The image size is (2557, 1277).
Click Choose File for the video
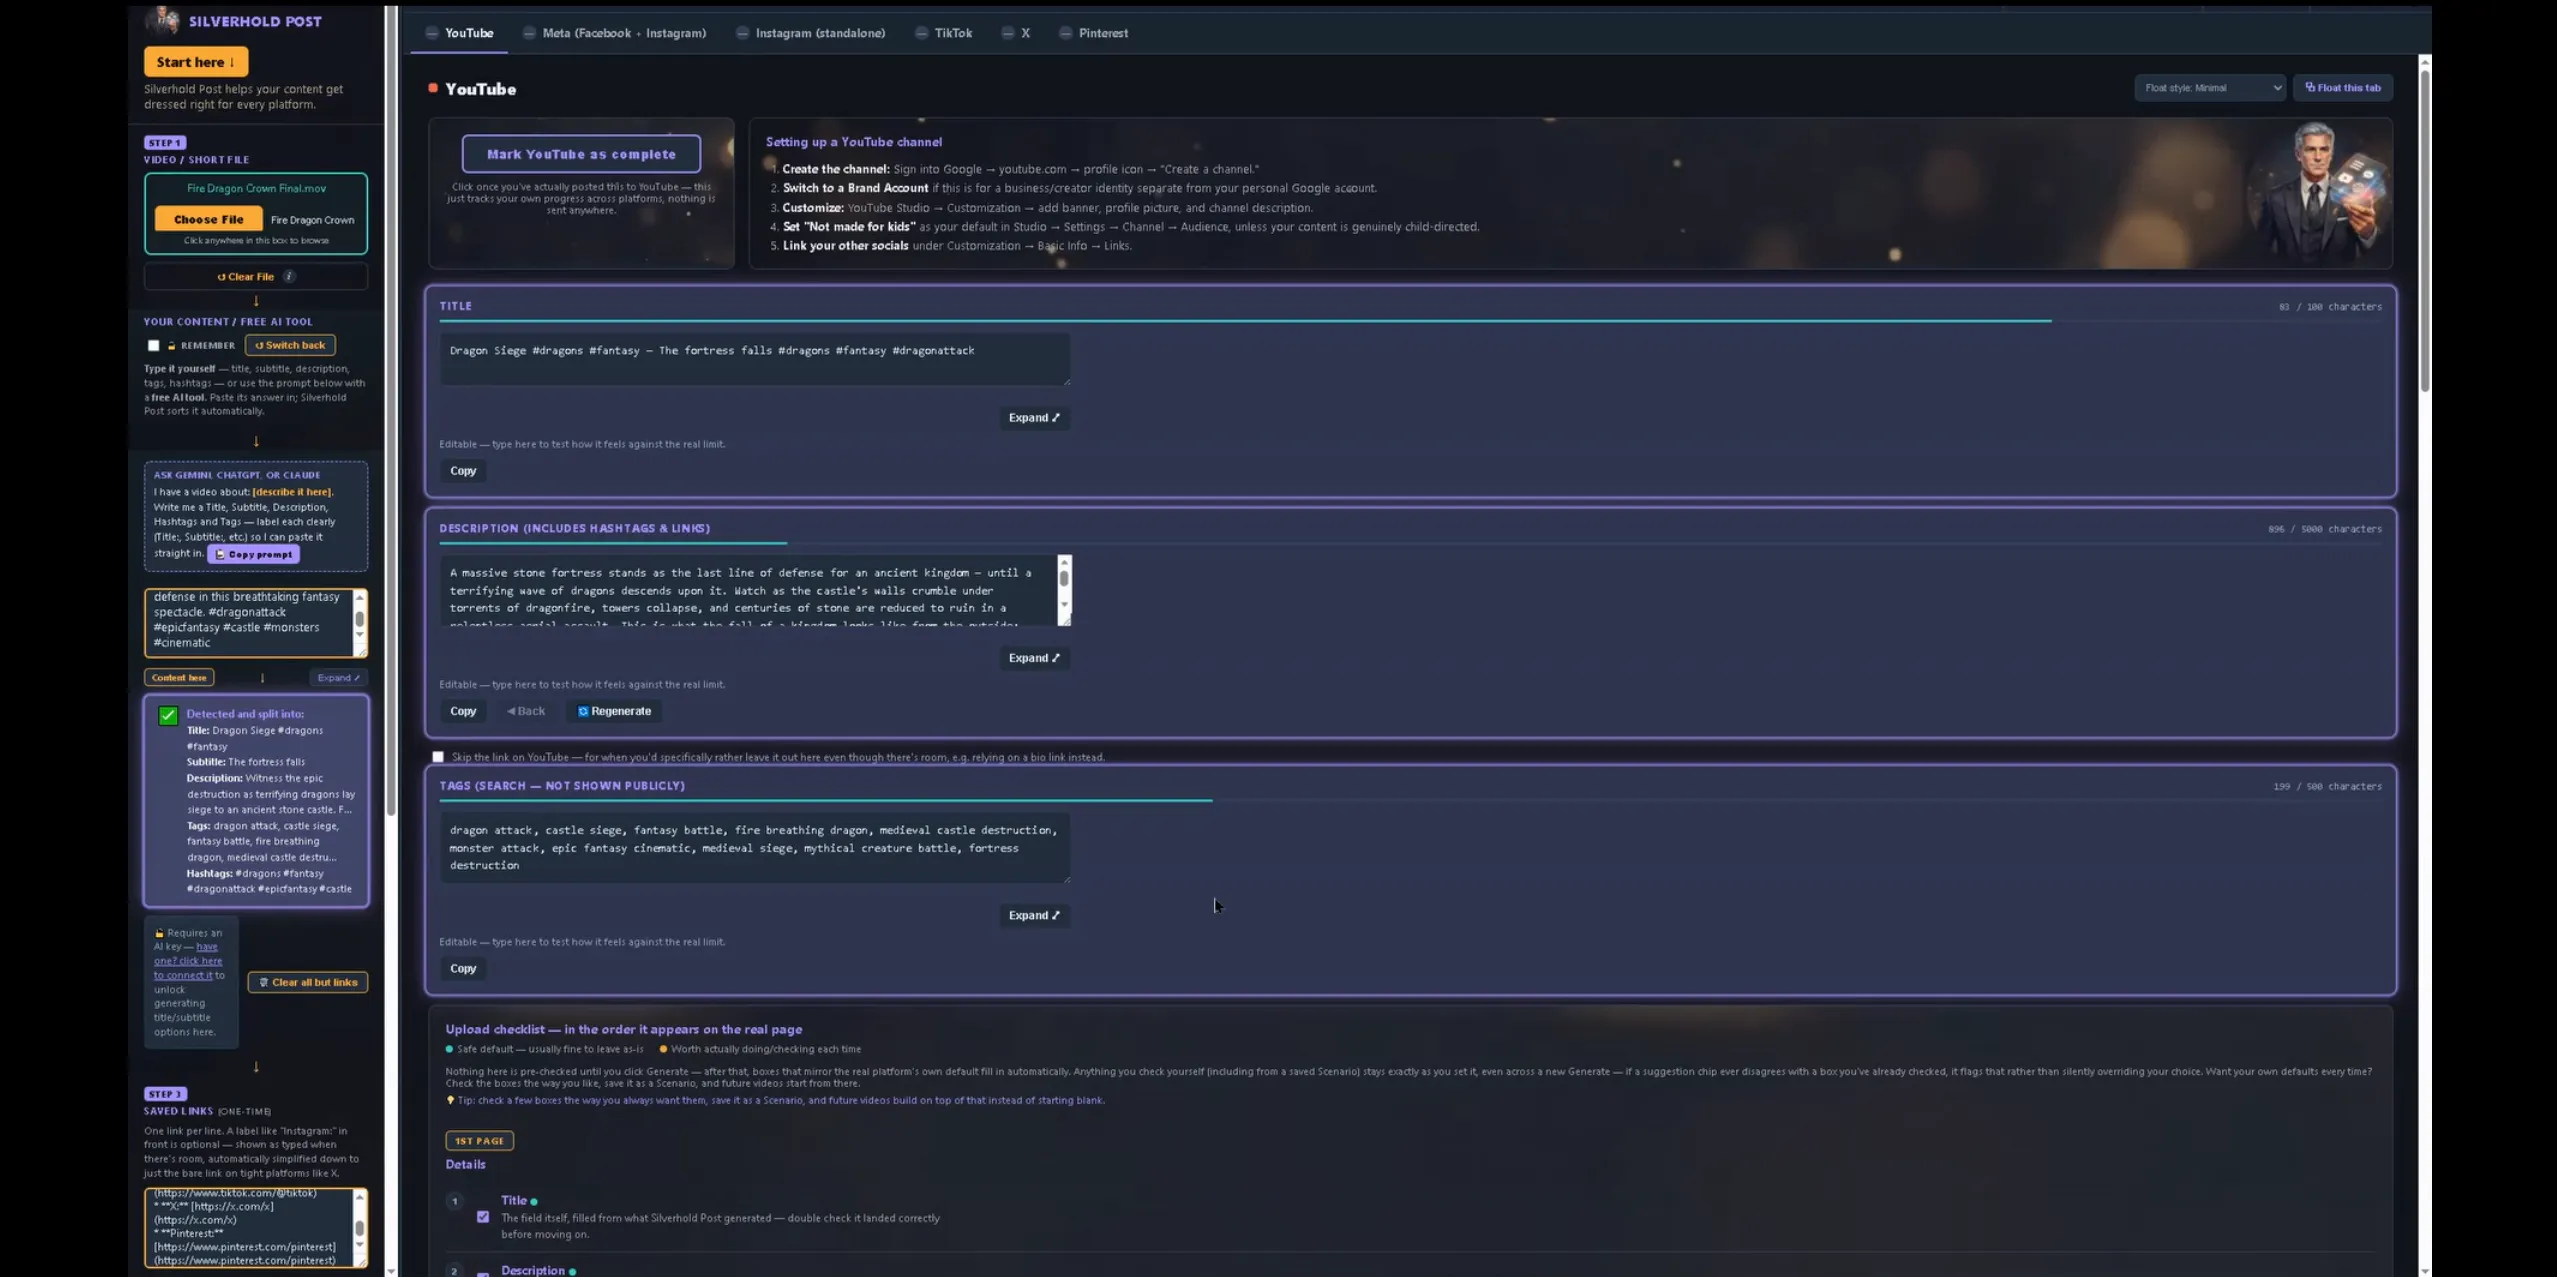coord(208,219)
